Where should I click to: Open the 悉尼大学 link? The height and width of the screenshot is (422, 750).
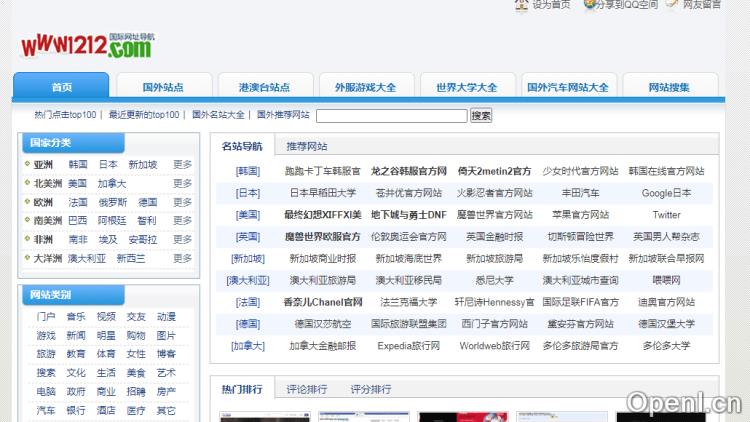[x=494, y=280]
